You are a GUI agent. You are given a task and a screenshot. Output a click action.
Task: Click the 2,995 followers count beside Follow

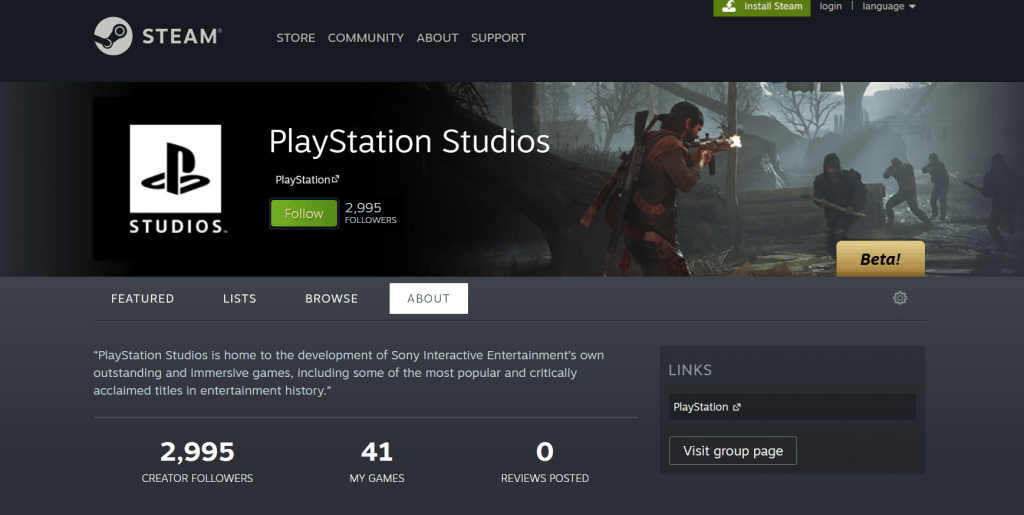pyautogui.click(x=370, y=213)
